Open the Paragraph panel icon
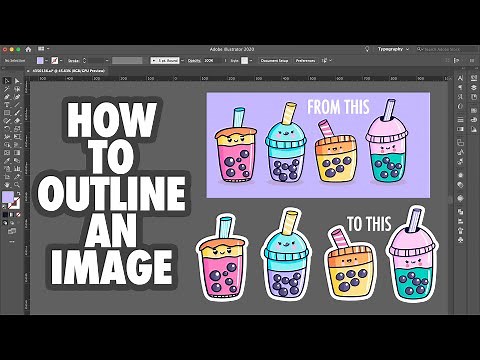The height and width of the screenshot is (360, 480). 460,88
